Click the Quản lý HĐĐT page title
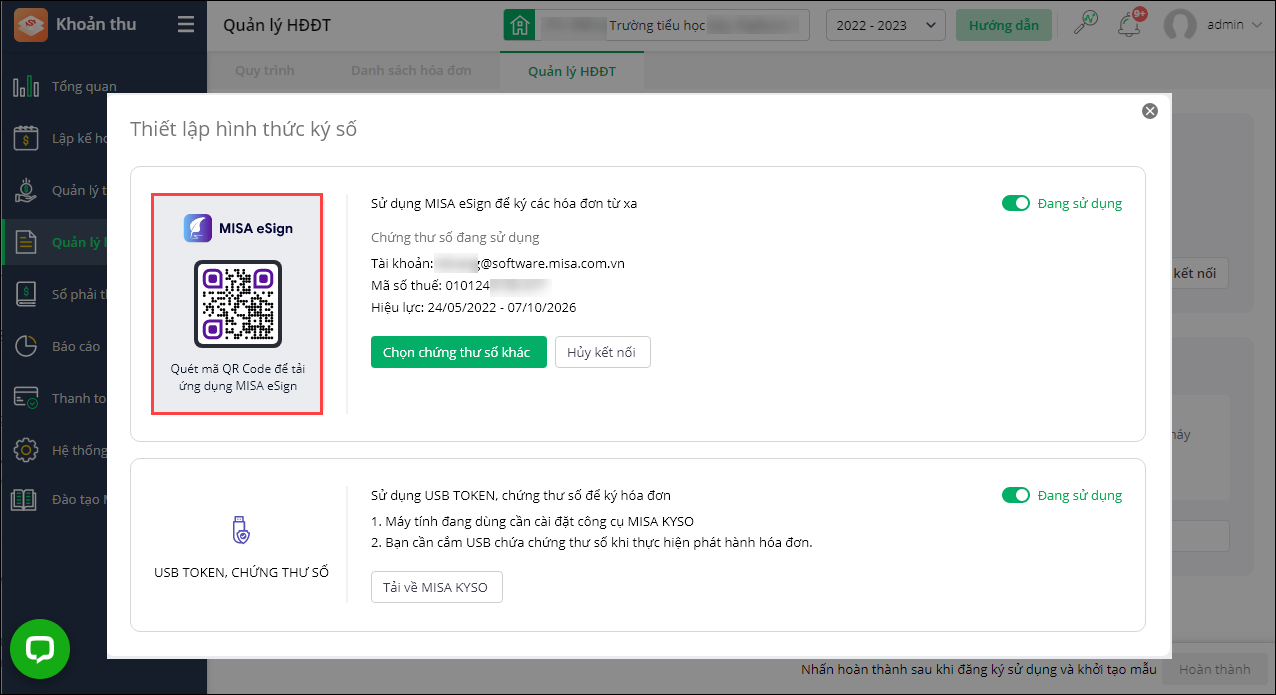Viewport: 1276px width, 695px height. coord(278,25)
